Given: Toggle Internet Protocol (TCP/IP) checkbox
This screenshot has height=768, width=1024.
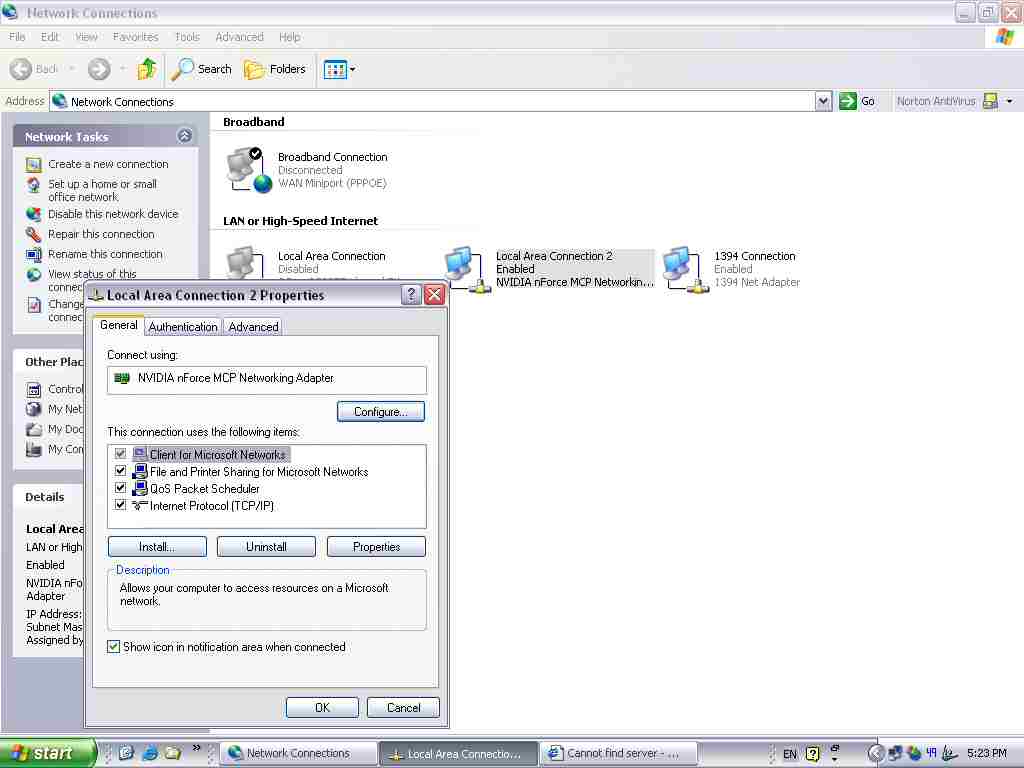Looking at the screenshot, I should tap(120, 505).
